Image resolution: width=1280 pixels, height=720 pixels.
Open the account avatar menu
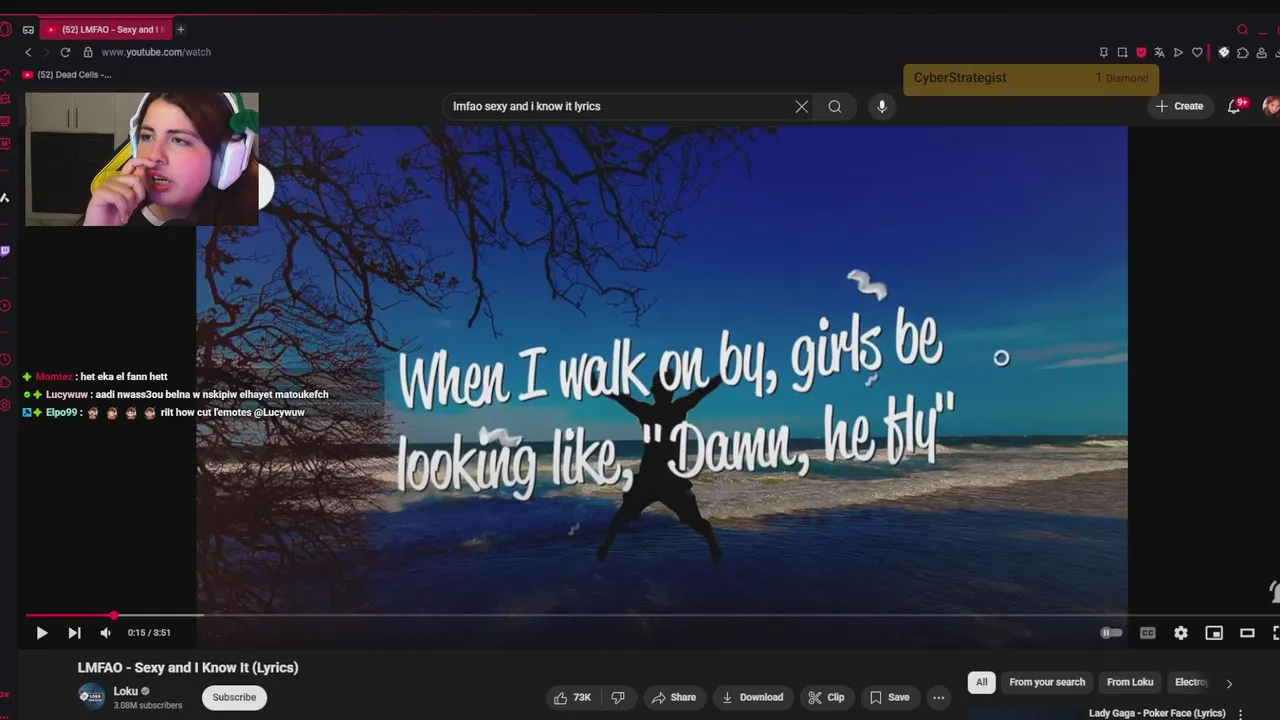(x=1272, y=106)
